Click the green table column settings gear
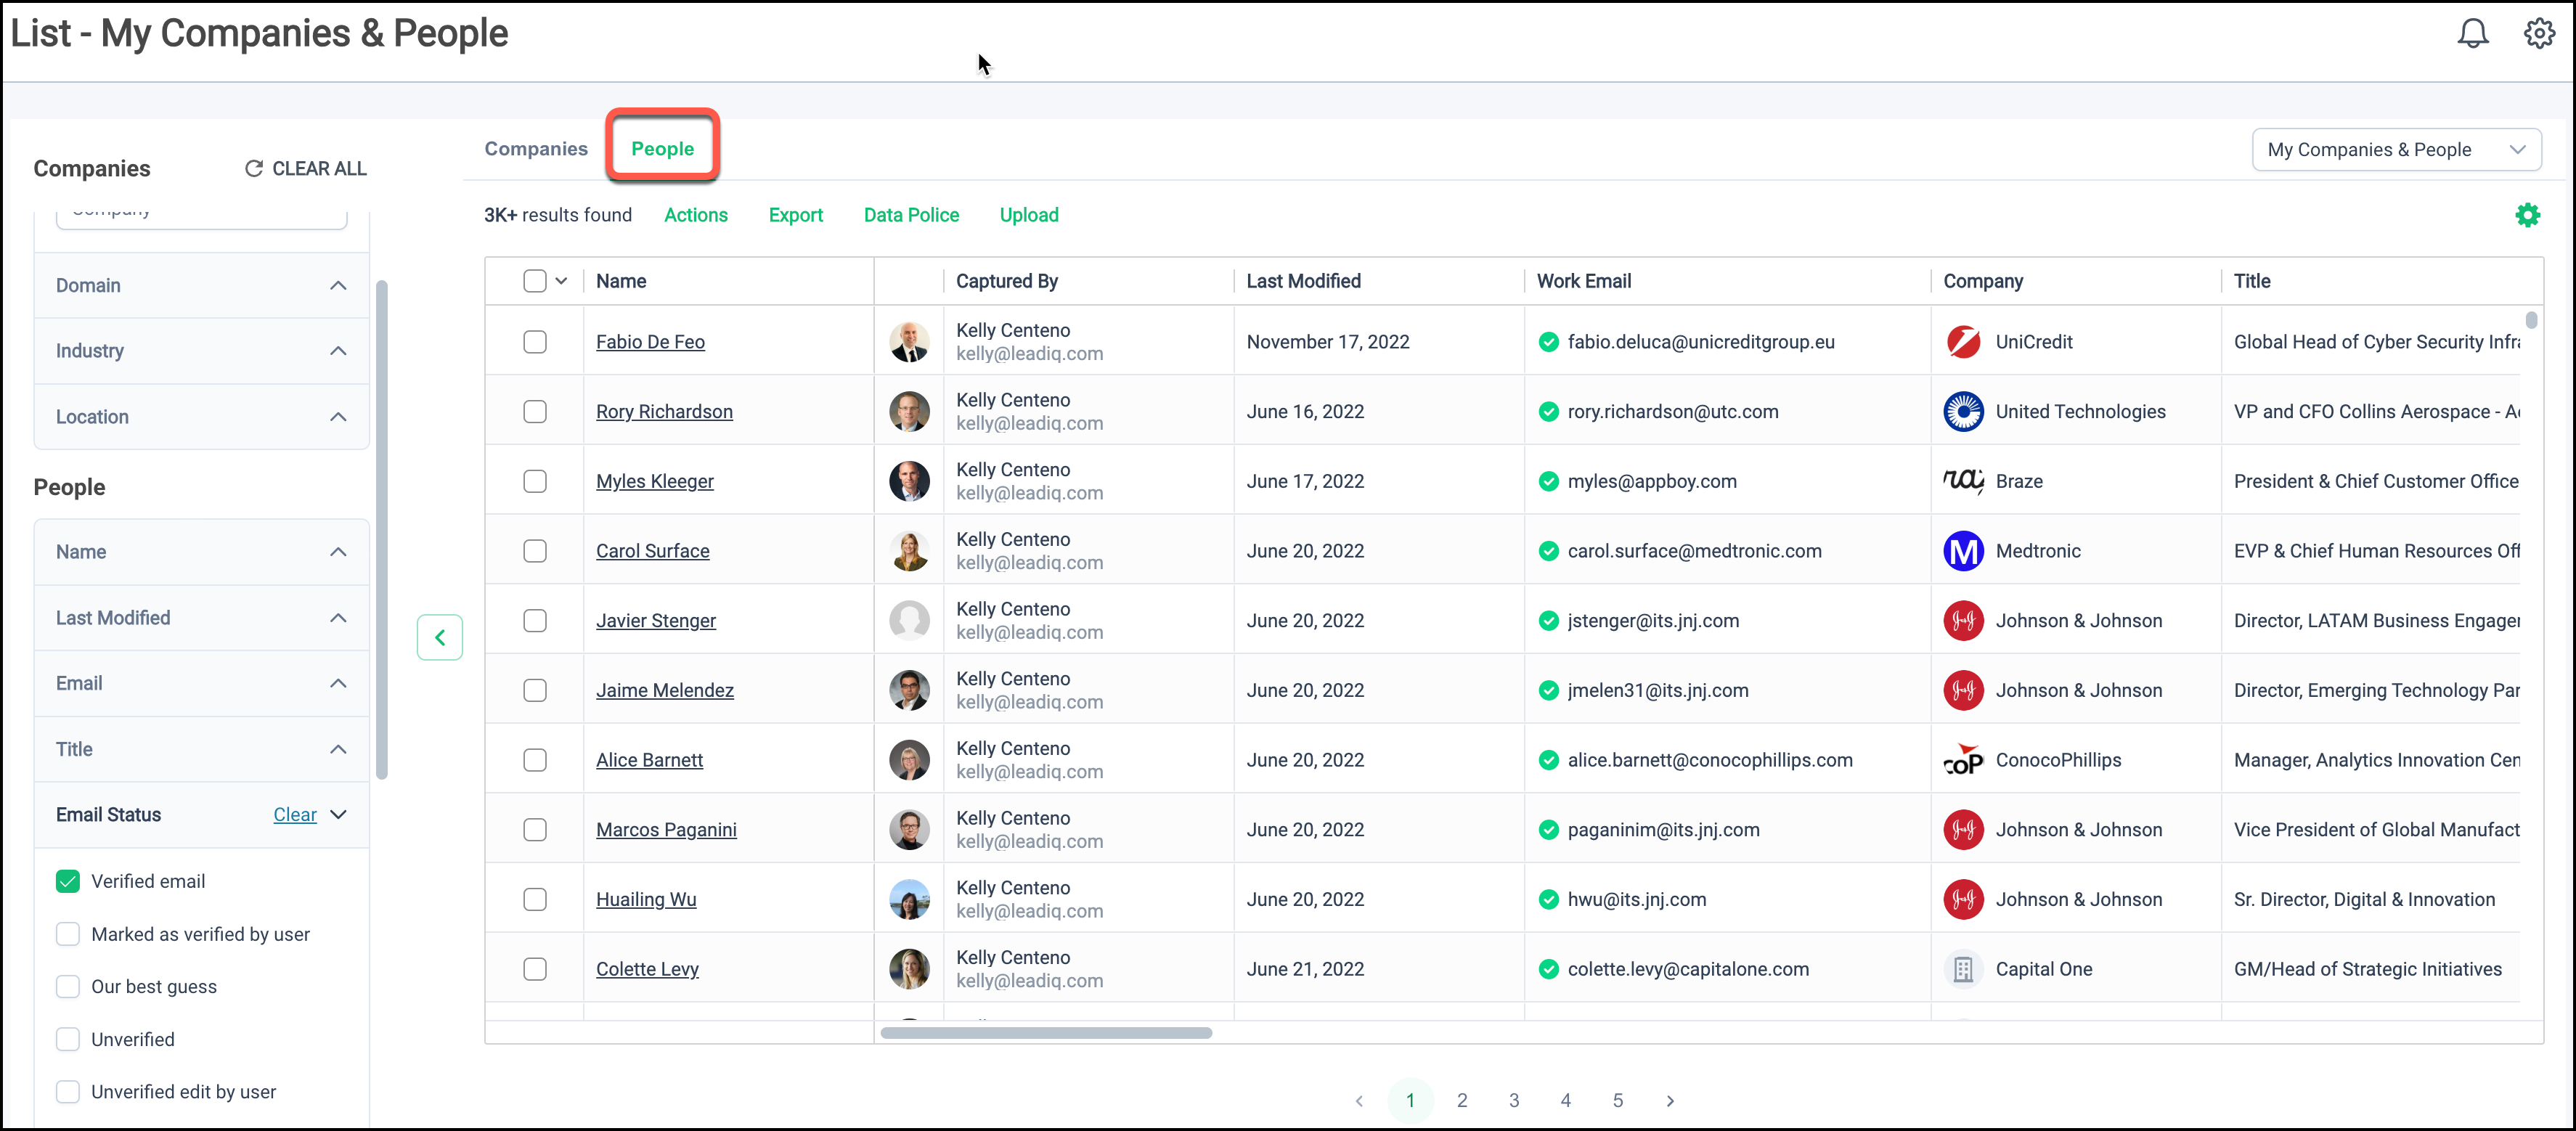The width and height of the screenshot is (2576, 1131). pyautogui.click(x=2527, y=215)
